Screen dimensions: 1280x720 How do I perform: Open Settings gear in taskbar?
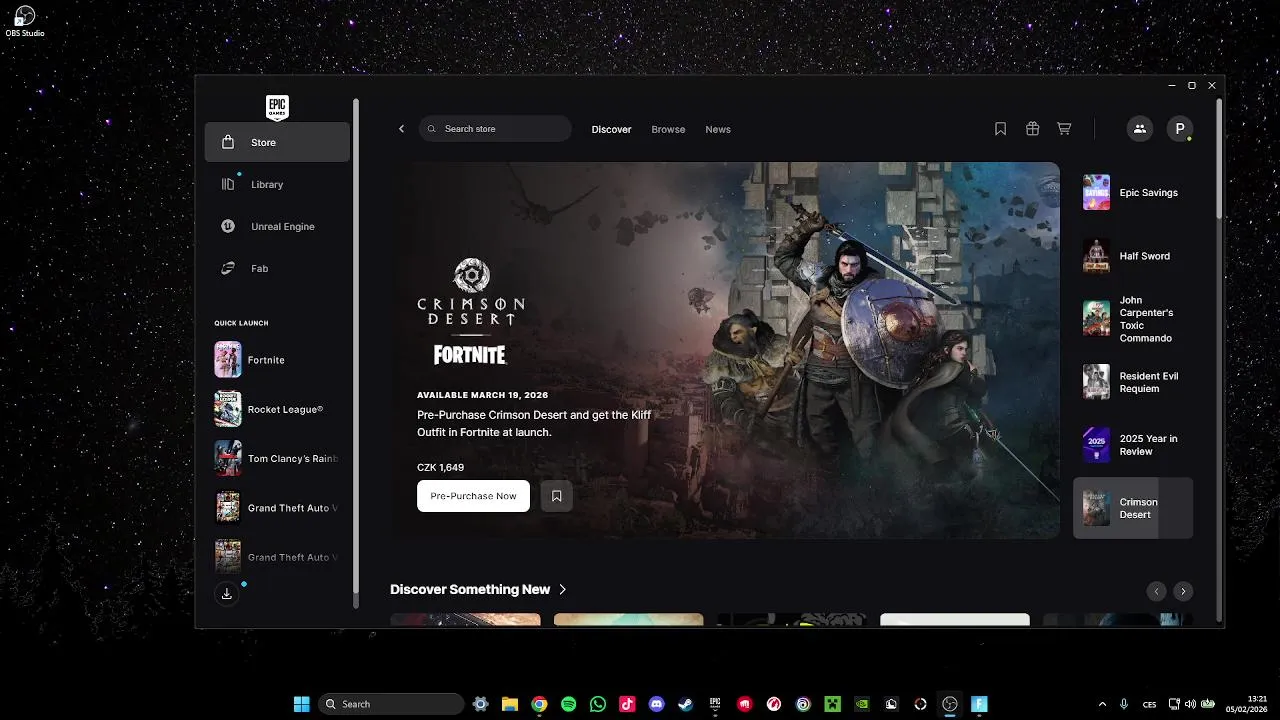click(480, 704)
